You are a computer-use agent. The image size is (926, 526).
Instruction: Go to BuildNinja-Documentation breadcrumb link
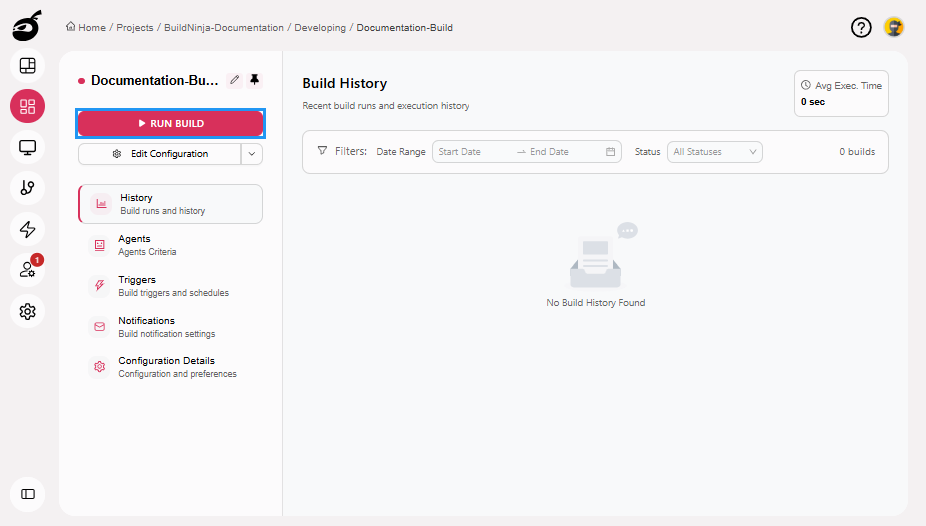pos(221,28)
